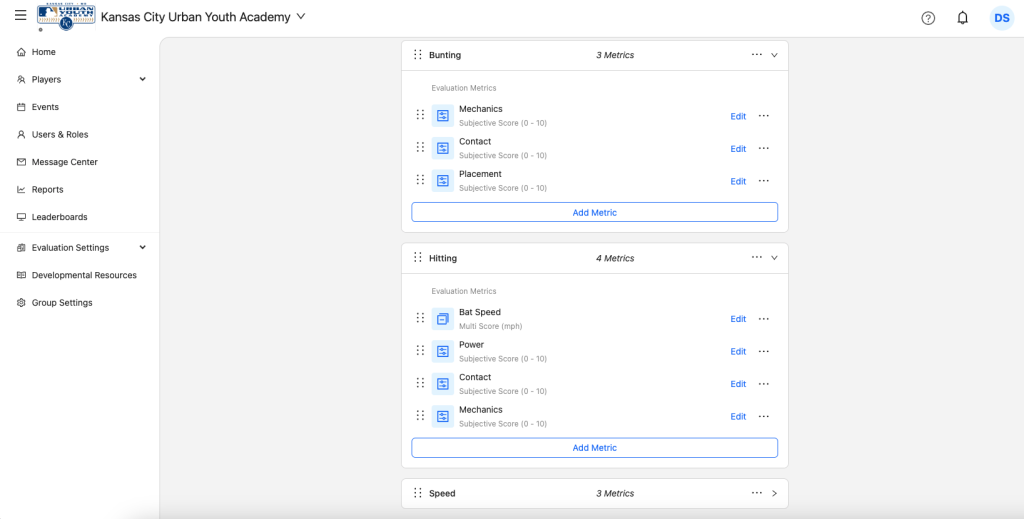Viewport: 1024px width, 519px height.
Task: Expand the Speed section
Action: pos(774,493)
